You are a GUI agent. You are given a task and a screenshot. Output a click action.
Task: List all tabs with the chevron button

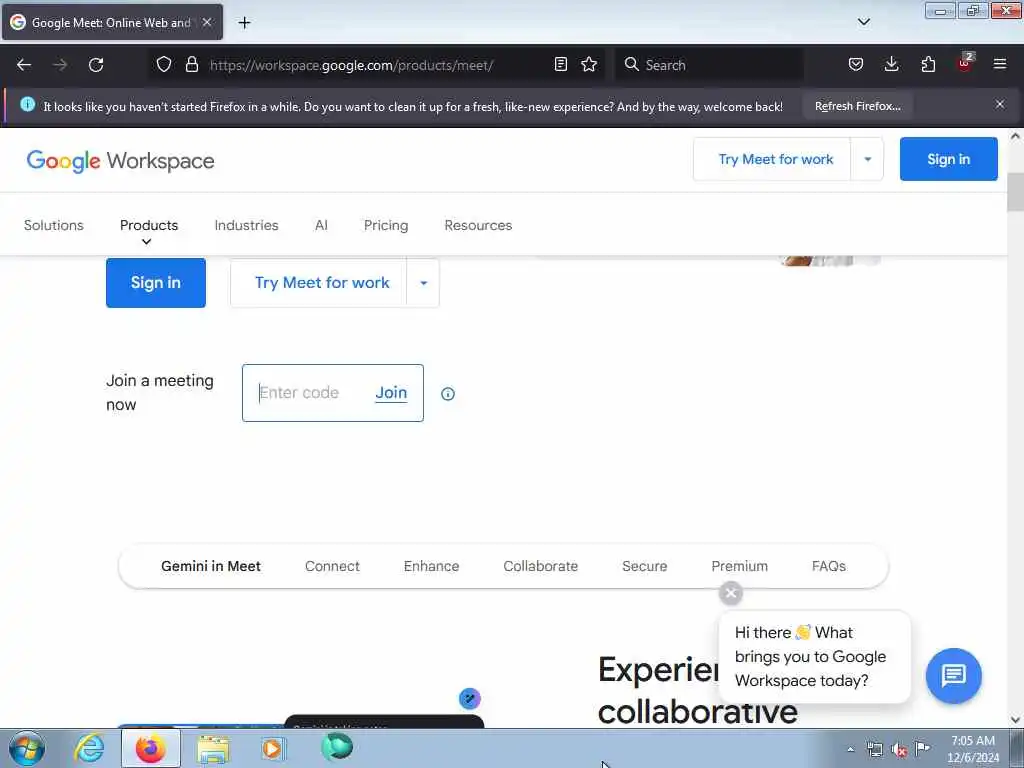coord(863,22)
